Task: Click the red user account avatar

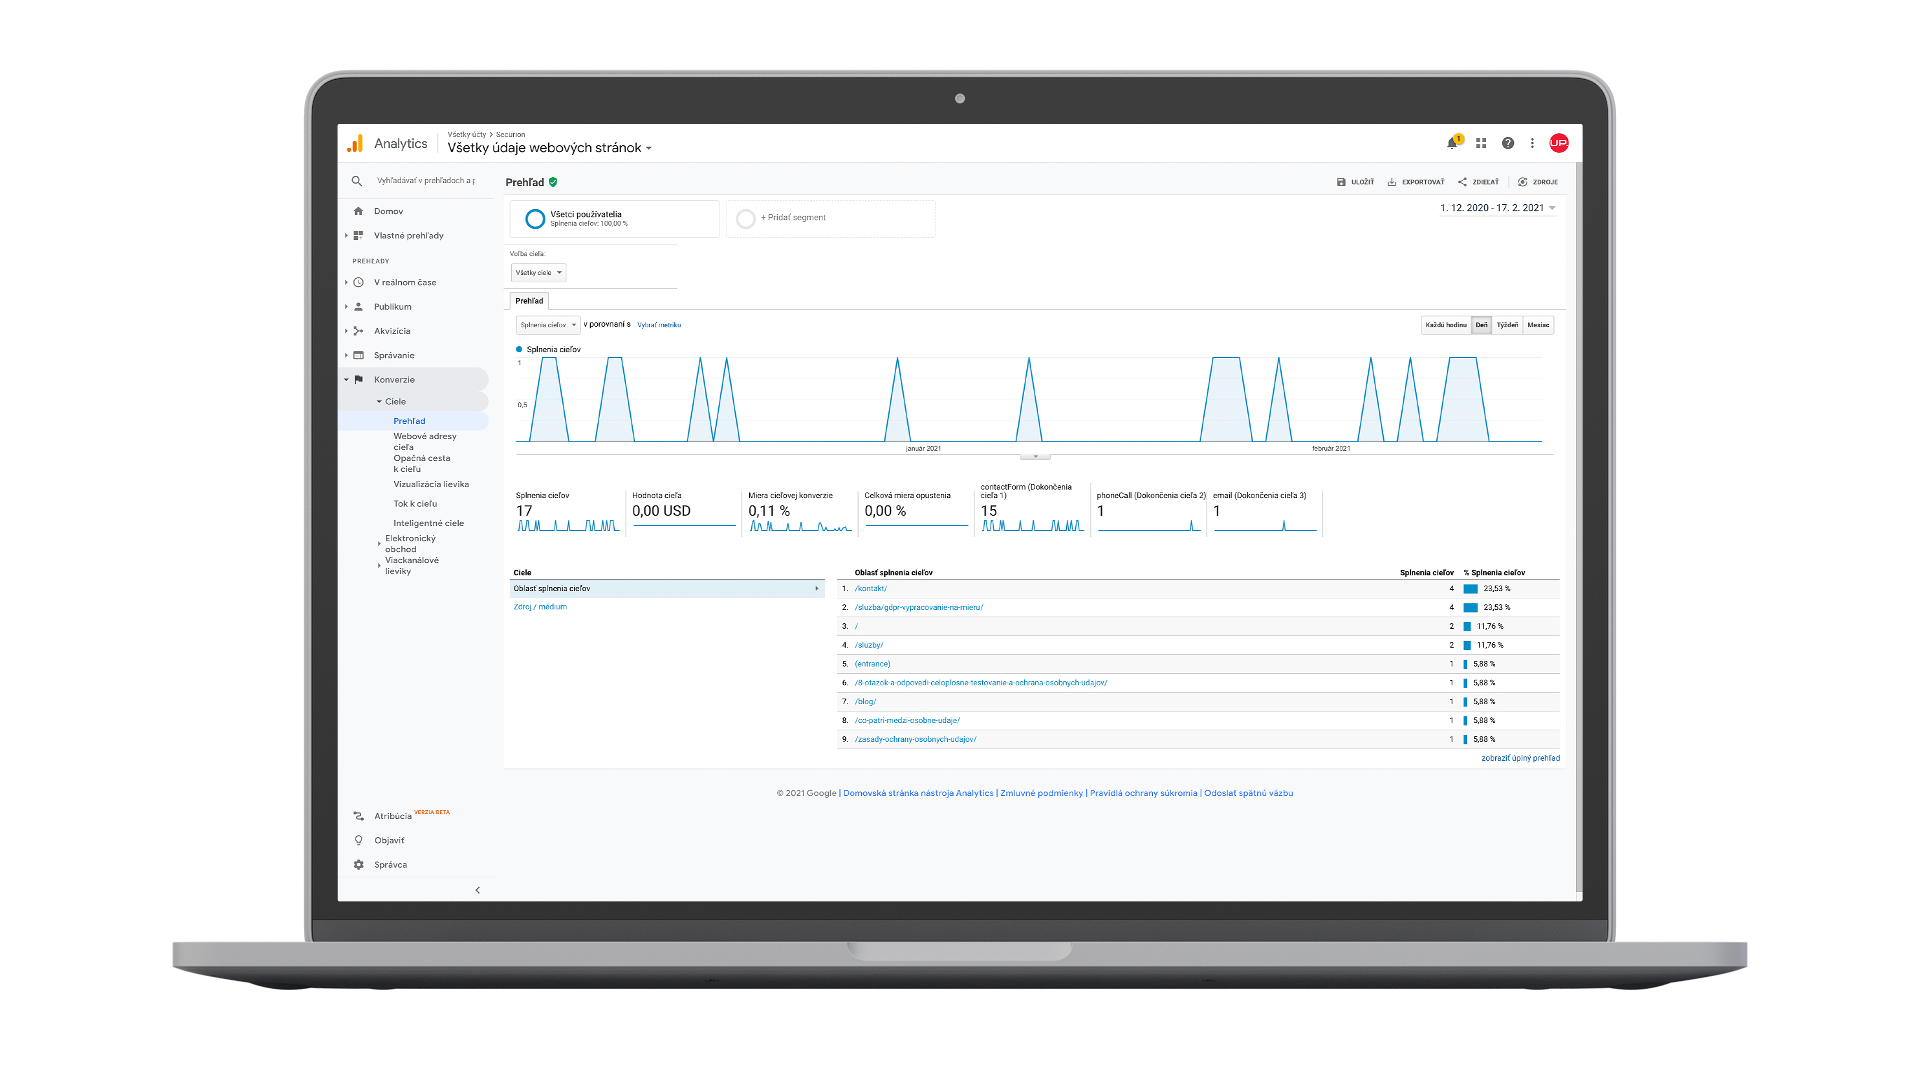Action: (x=1558, y=143)
